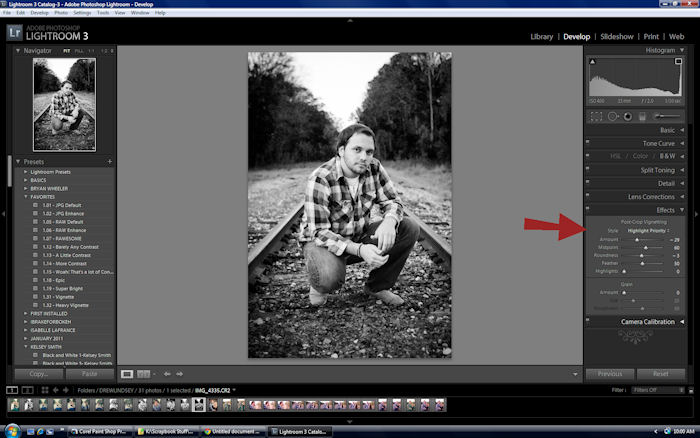Image resolution: width=700 pixels, height=438 pixels.
Task: Collapse the Effects panel
Action: coord(682,210)
